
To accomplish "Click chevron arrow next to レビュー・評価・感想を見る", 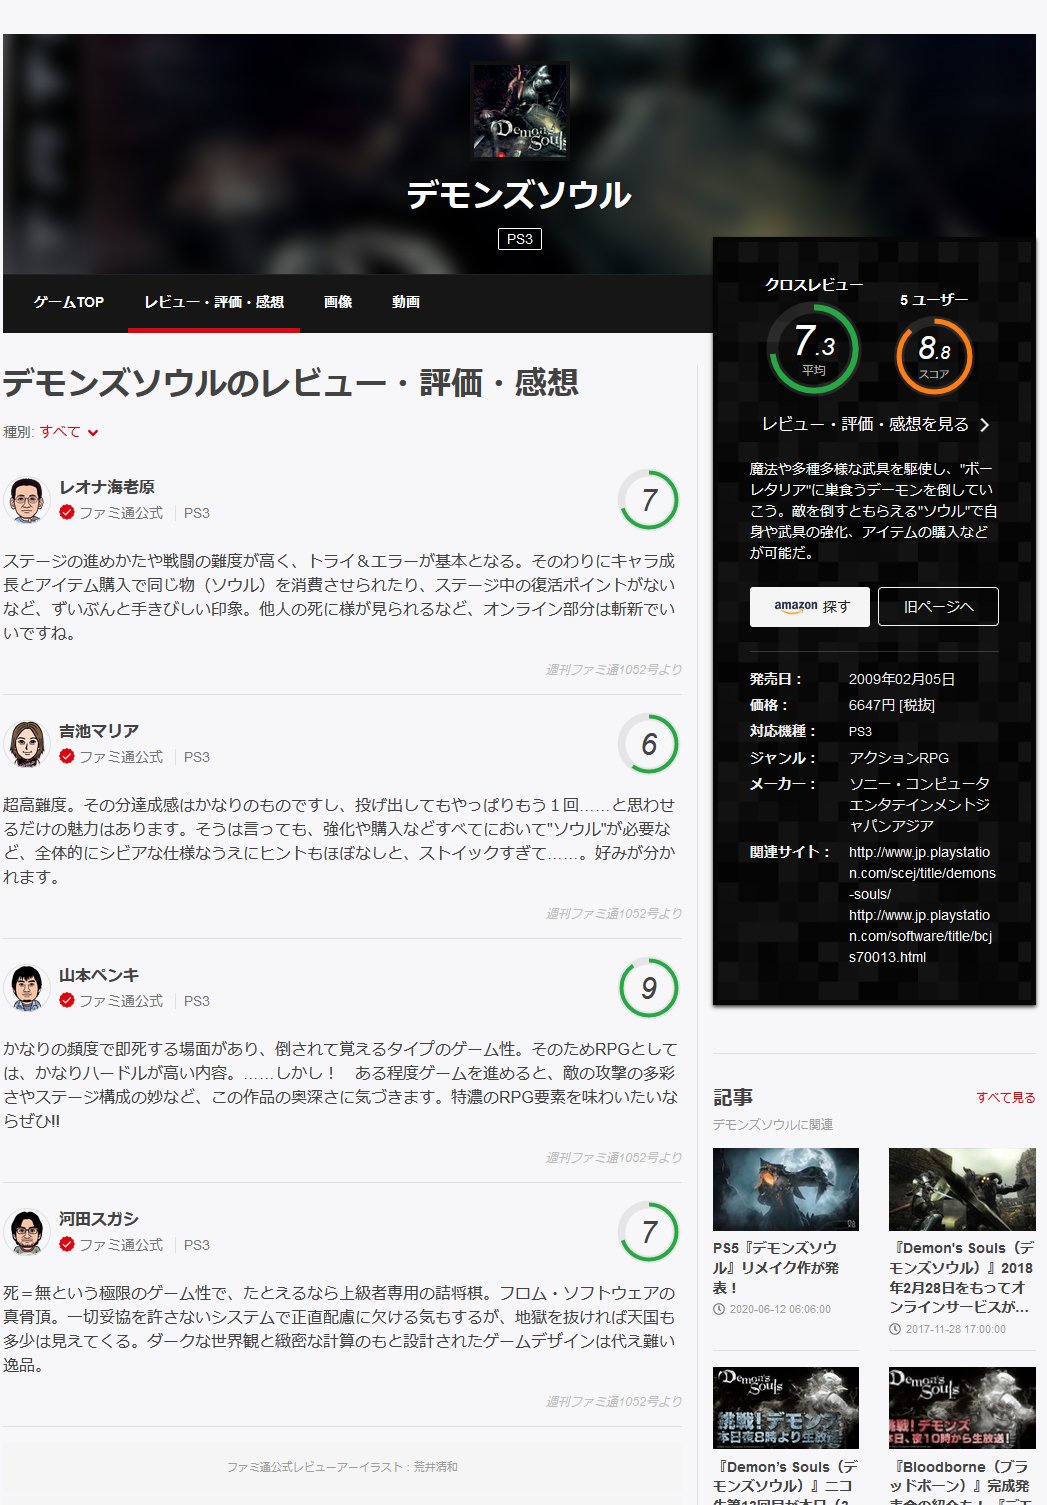I will [985, 425].
